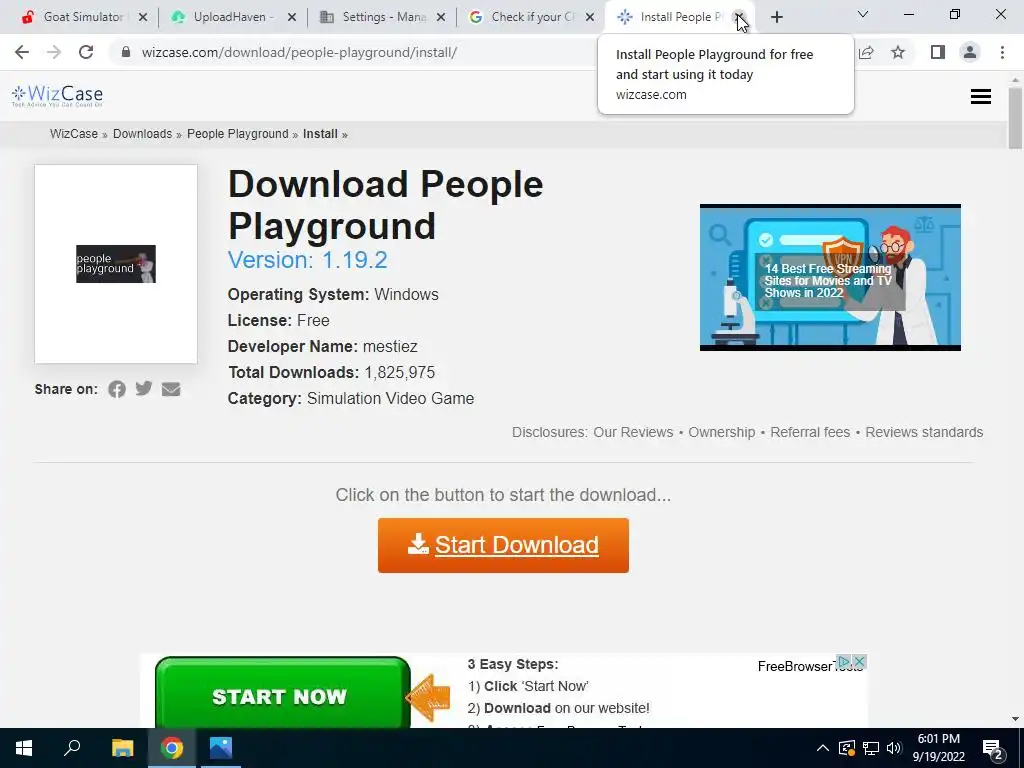Open the 14 Best Free Streaming Sites banner

click(830, 278)
